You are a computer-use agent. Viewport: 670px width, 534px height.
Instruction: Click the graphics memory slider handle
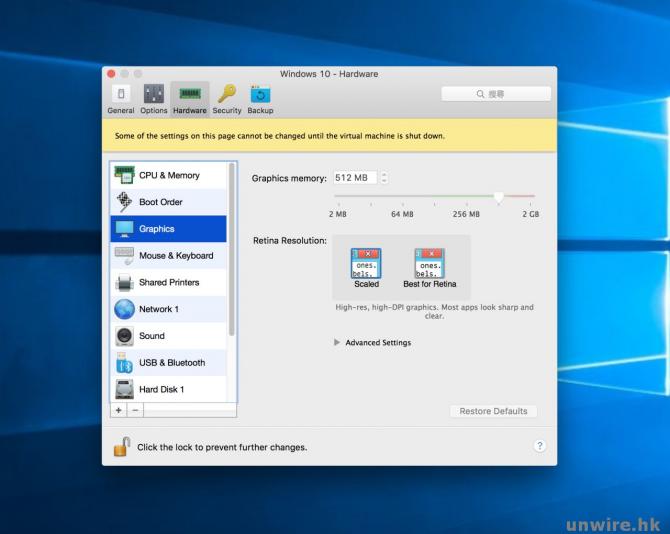coord(498,197)
